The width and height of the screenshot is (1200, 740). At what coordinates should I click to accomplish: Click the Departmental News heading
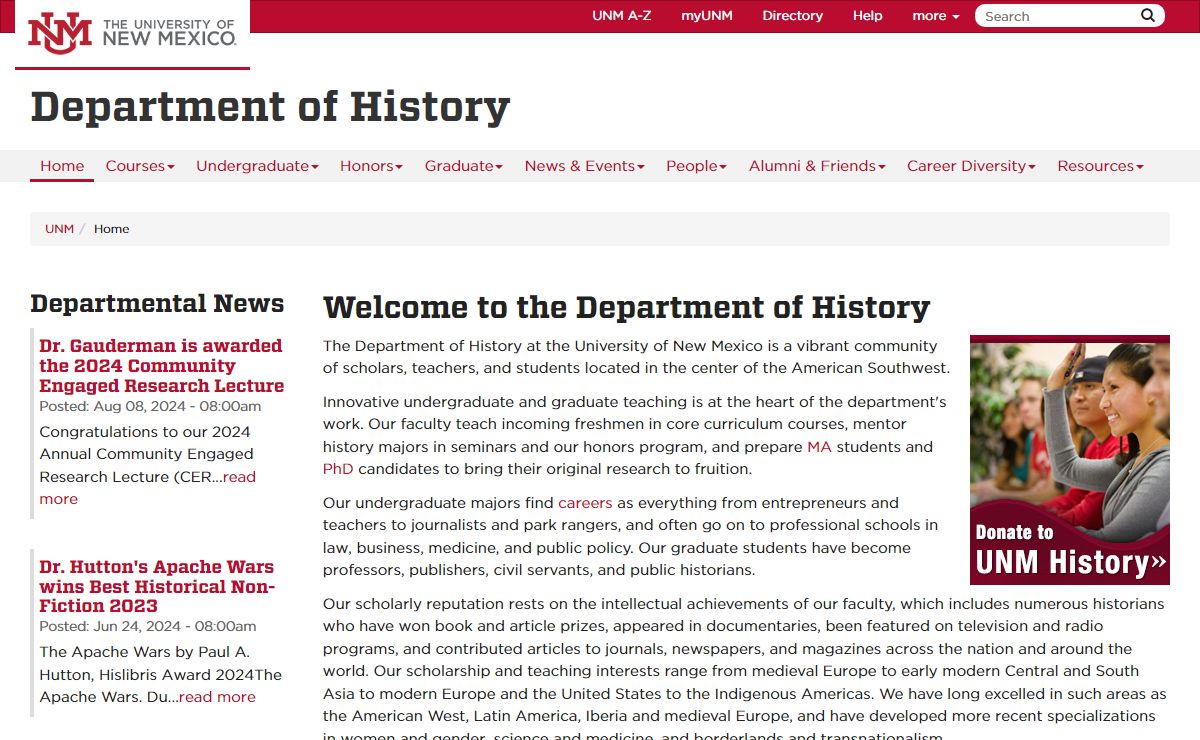[157, 303]
